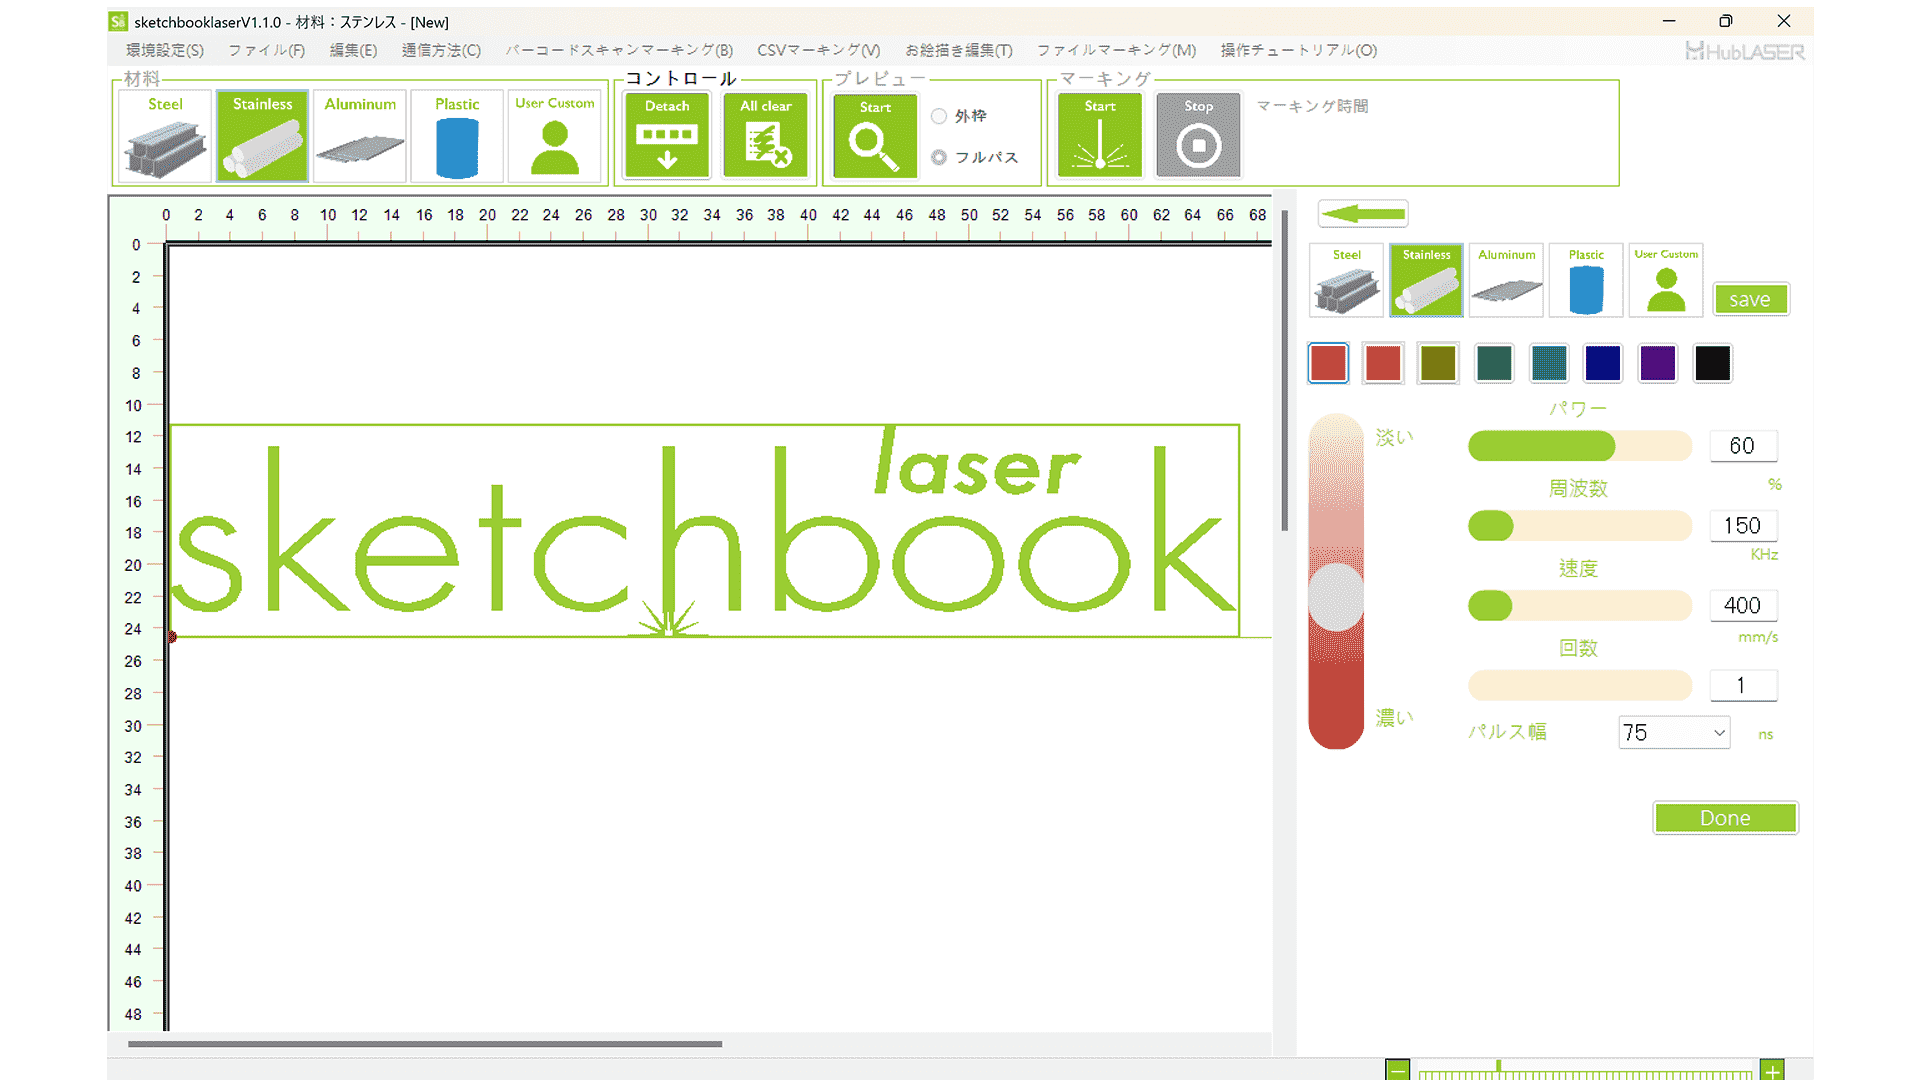Pick the olive color swatch
1920x1080 pixels.
coord(1438,363)
